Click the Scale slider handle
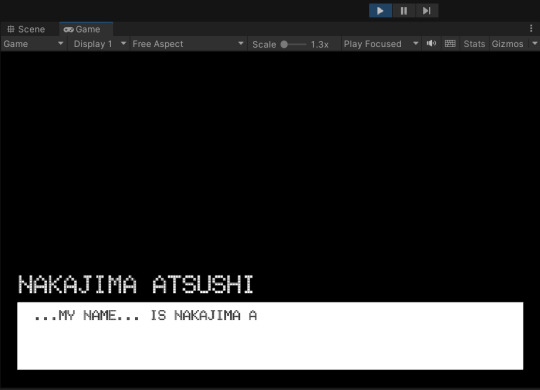Screen dimensions: 540x390 (284, 44)
